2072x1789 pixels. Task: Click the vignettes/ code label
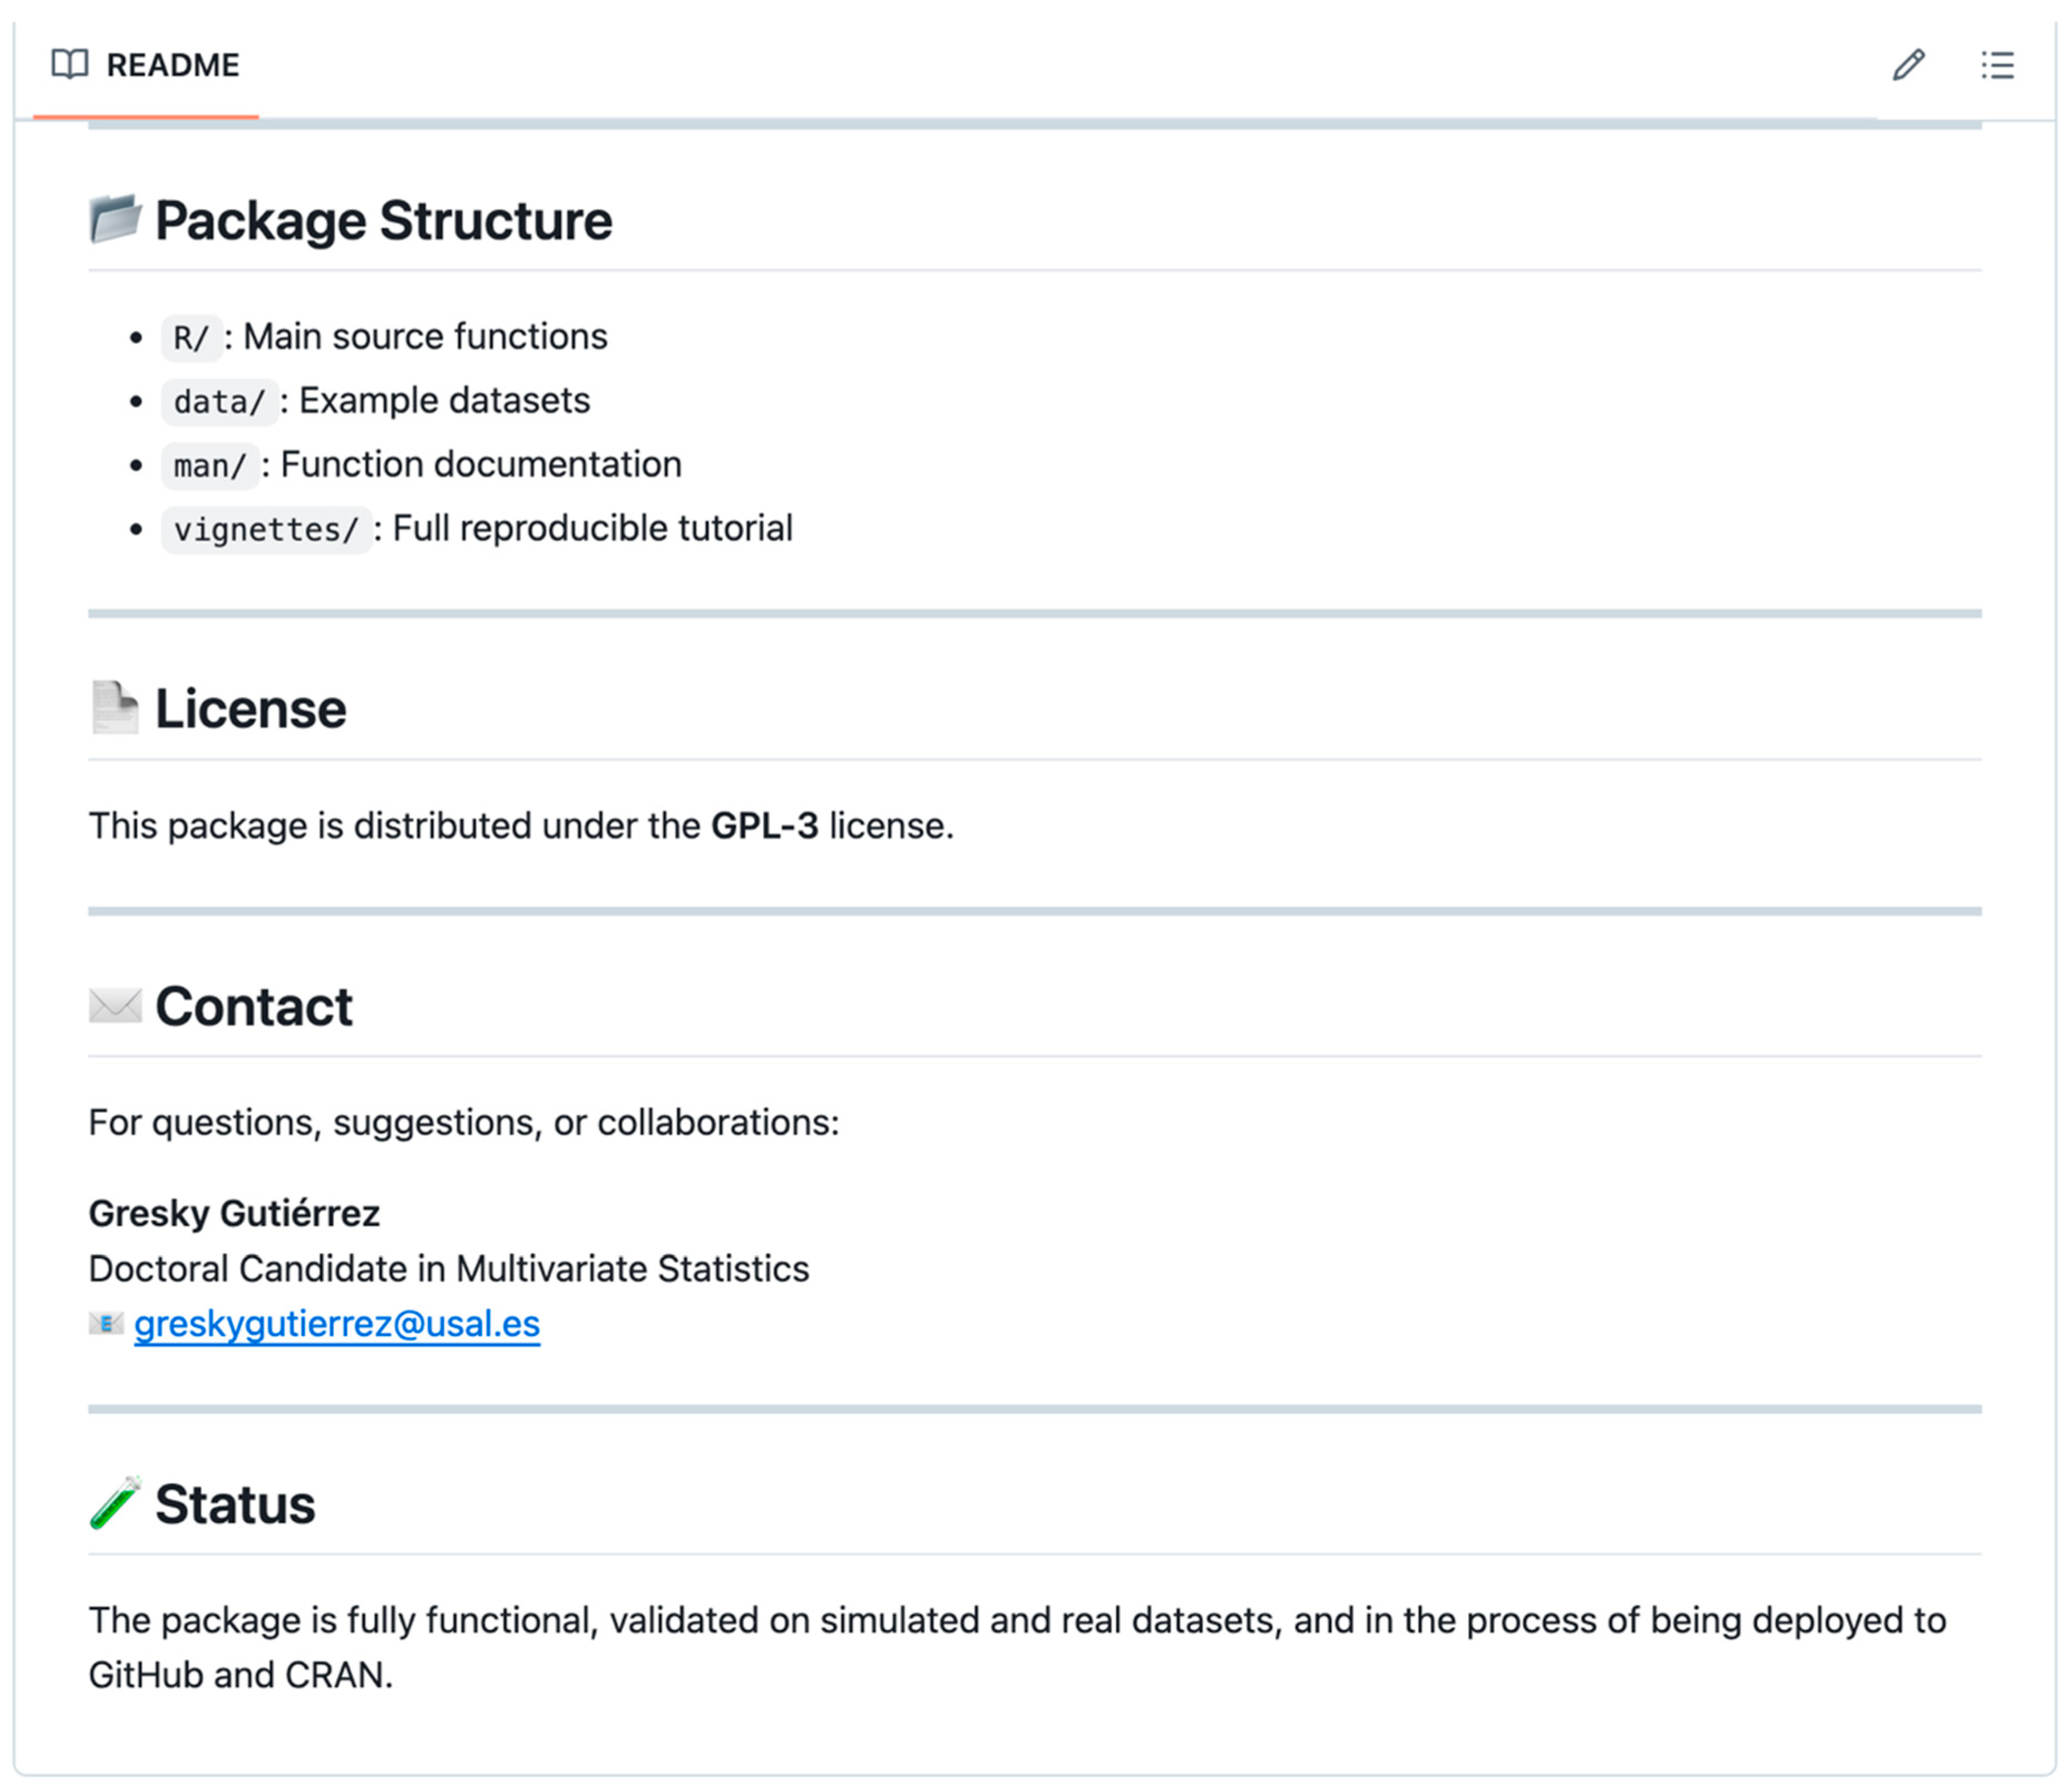265,530
